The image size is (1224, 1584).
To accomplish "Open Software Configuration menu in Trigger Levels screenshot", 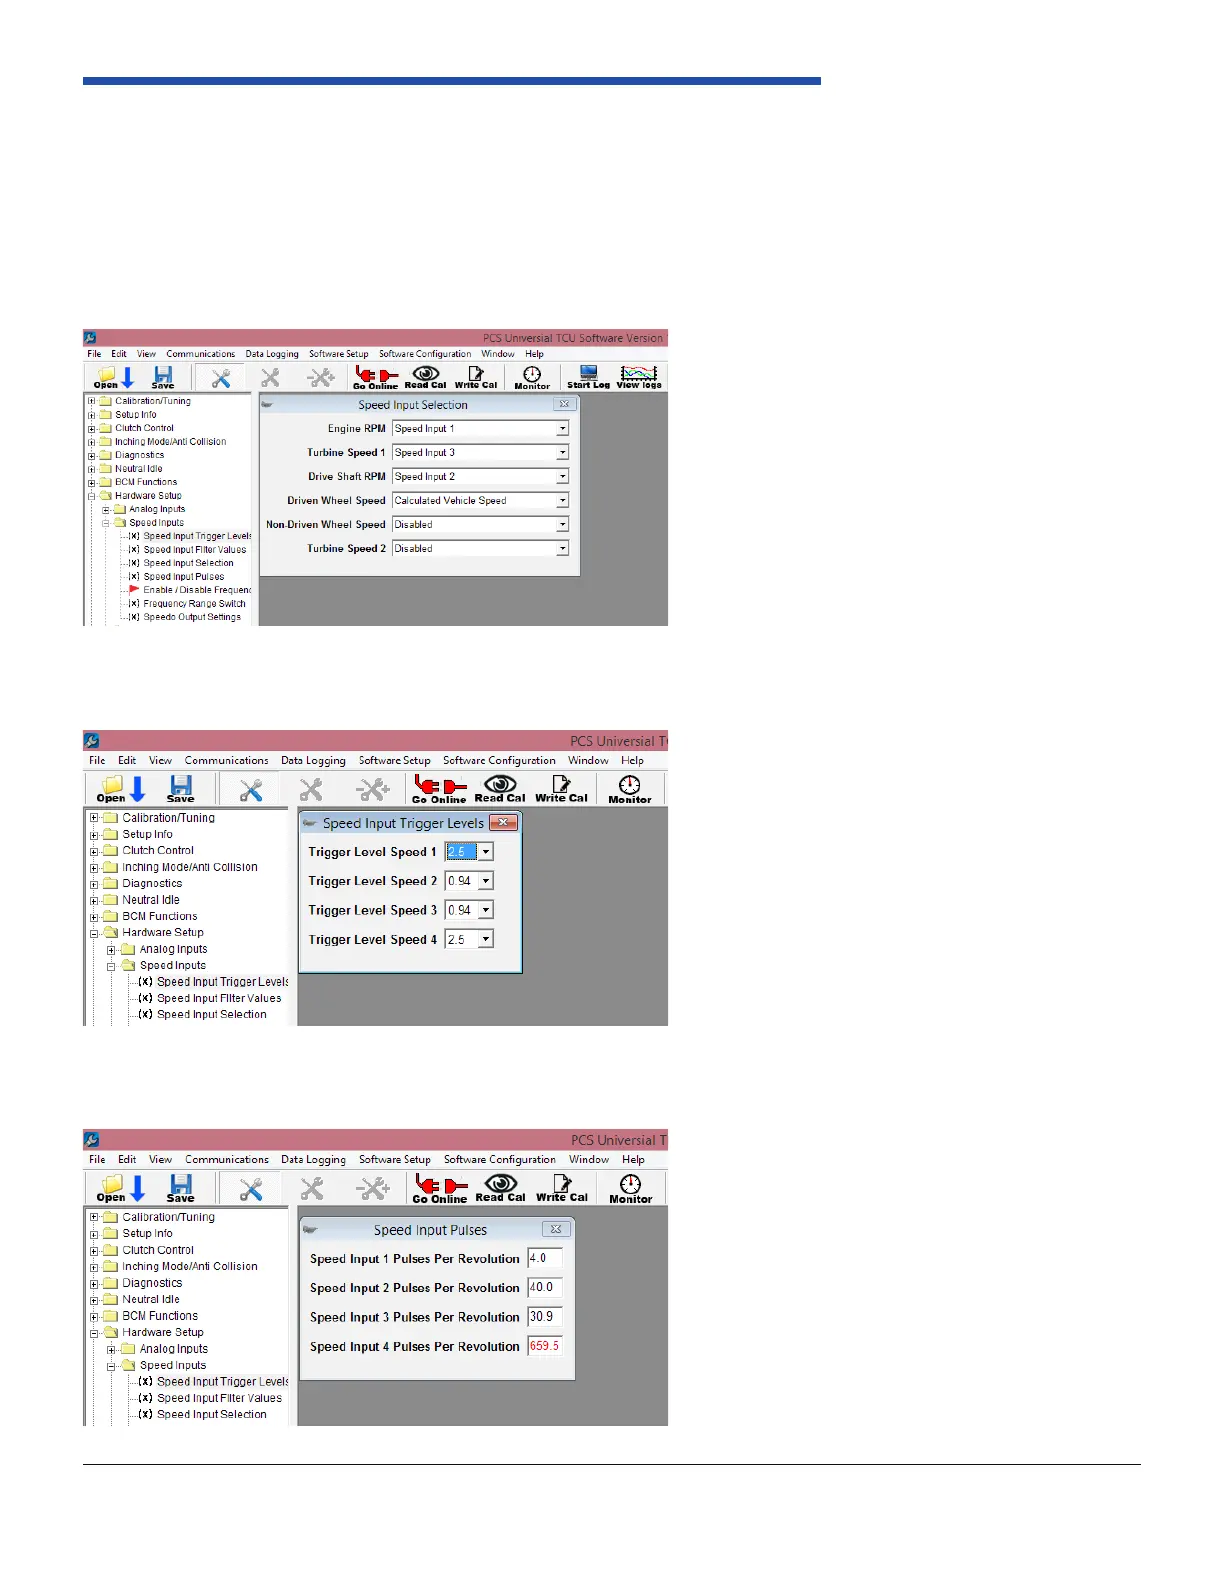I will (499, 761).
